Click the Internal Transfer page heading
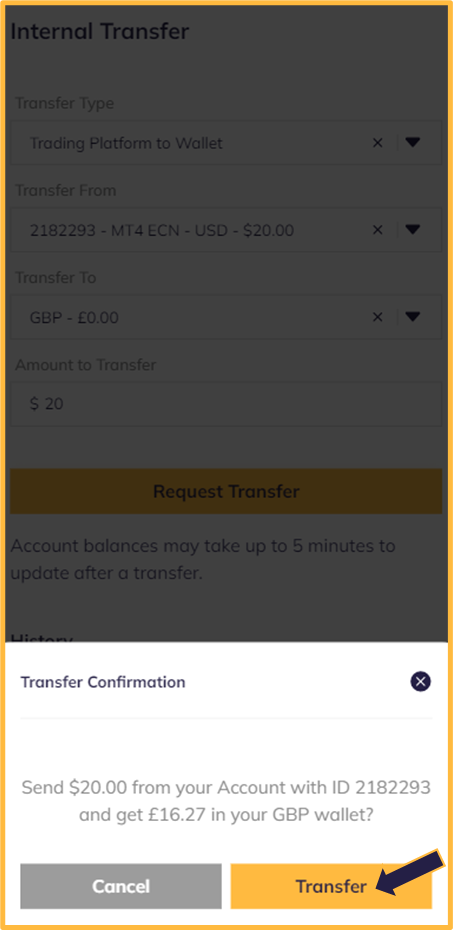 coord(100,31)
